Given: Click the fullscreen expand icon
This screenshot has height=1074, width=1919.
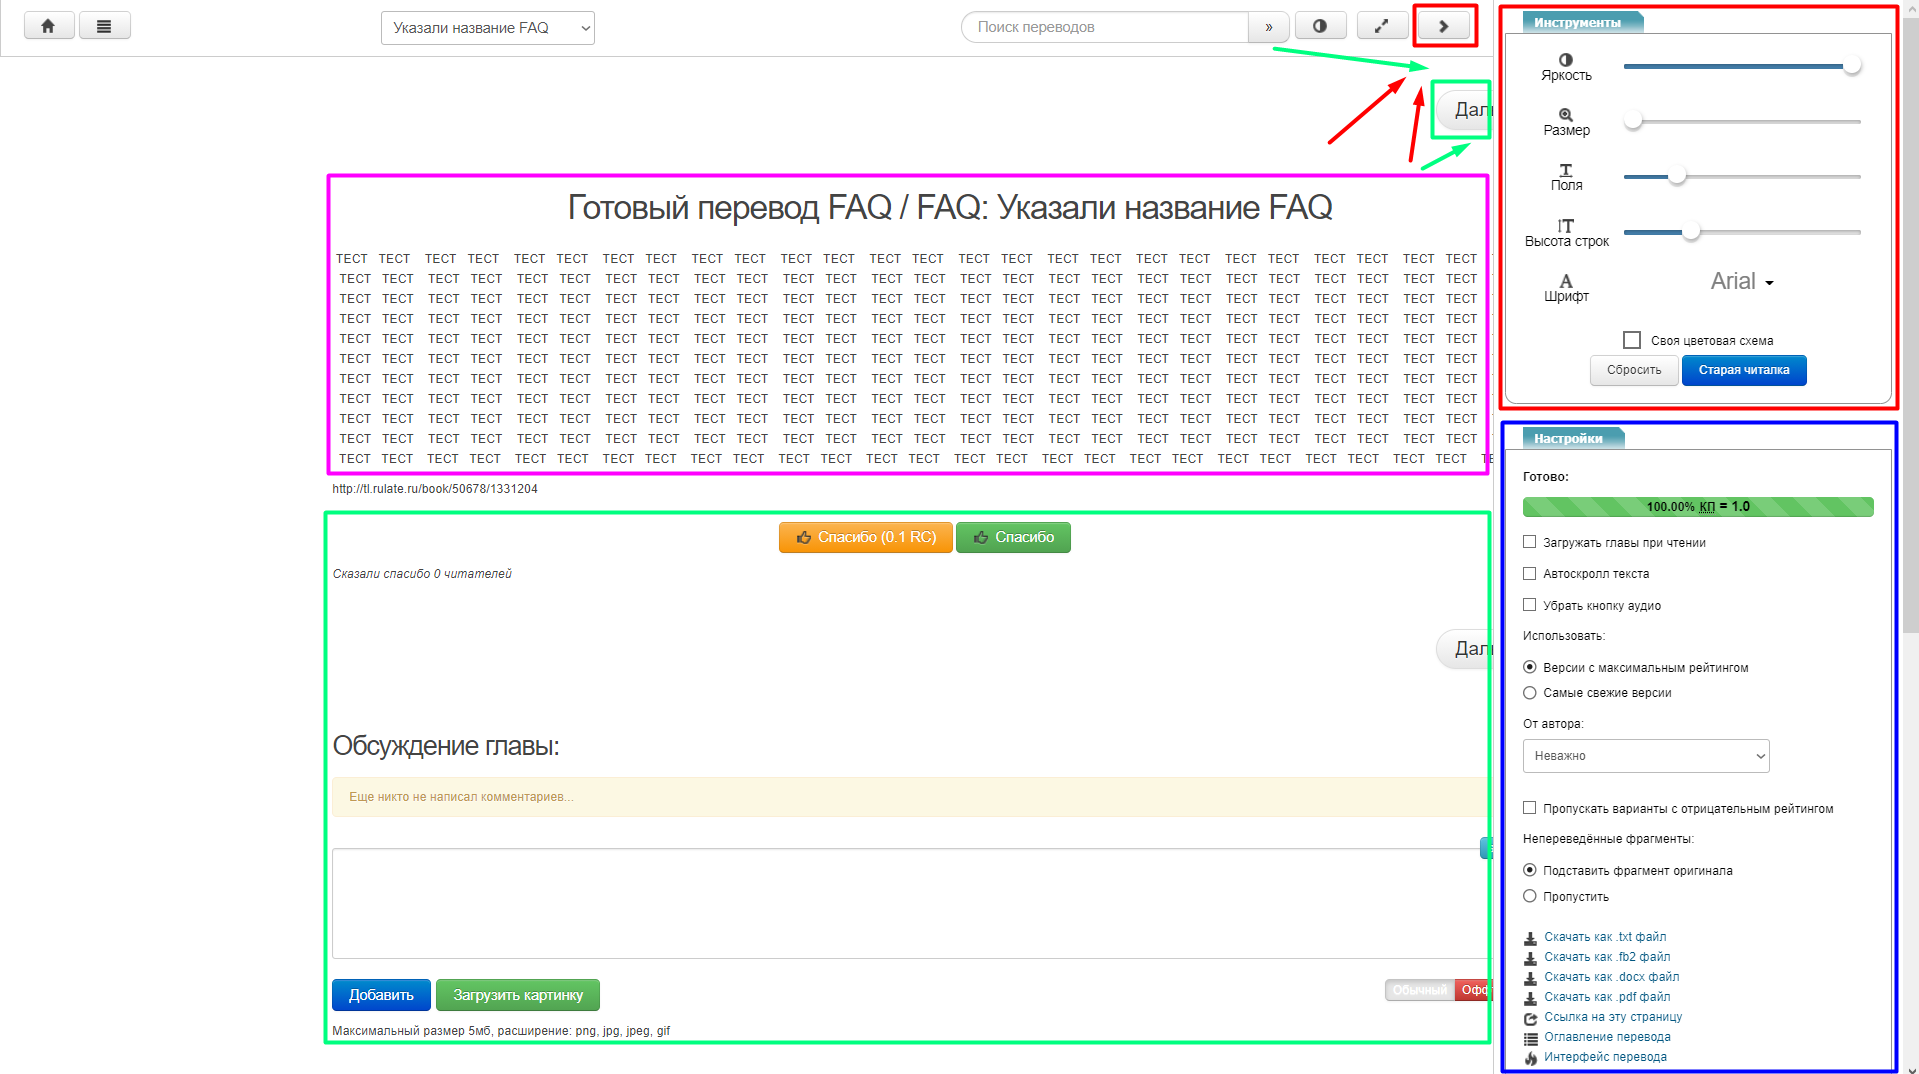Looking at the screenshot, I should (x=1381, y=26).
